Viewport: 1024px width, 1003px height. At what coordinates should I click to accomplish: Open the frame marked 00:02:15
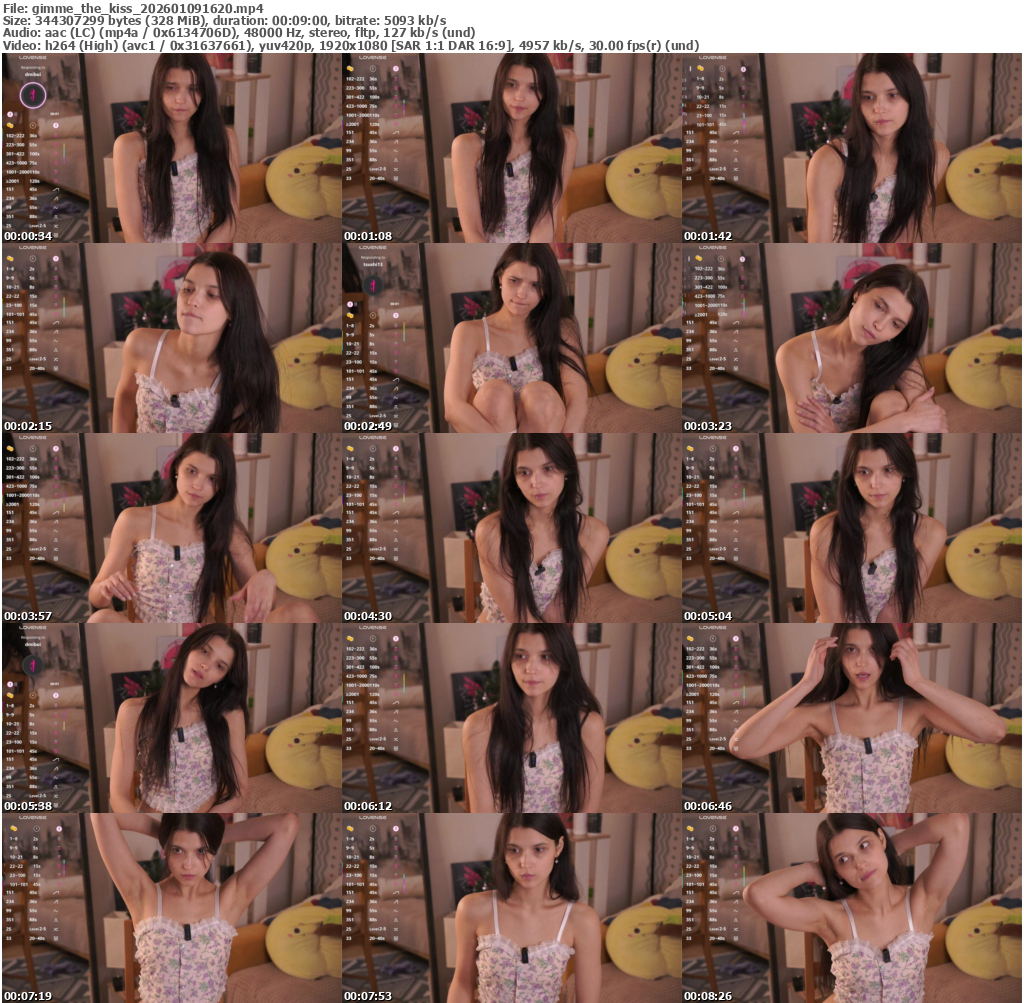(171, 338)
